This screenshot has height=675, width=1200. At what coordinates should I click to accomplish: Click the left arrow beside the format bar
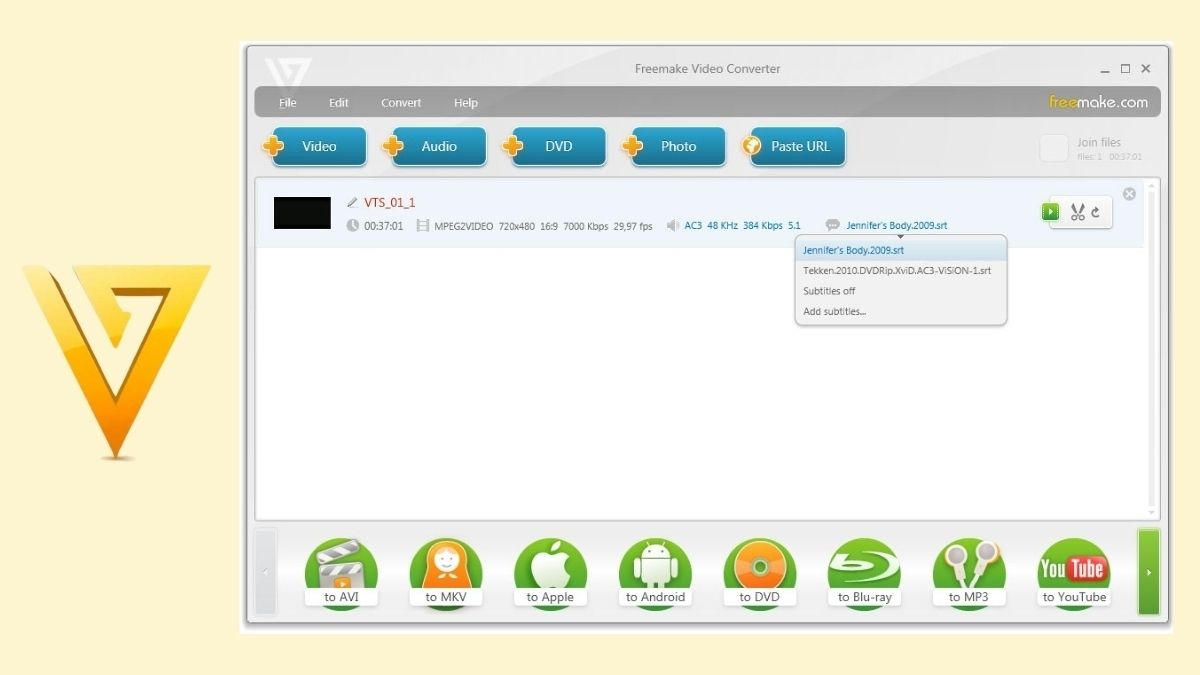265,572
